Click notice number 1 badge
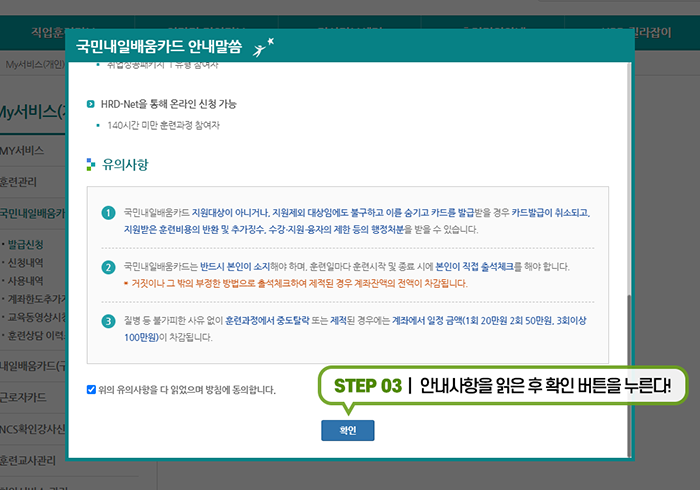Viewport: 700px width, 490px height. [108, 213]
